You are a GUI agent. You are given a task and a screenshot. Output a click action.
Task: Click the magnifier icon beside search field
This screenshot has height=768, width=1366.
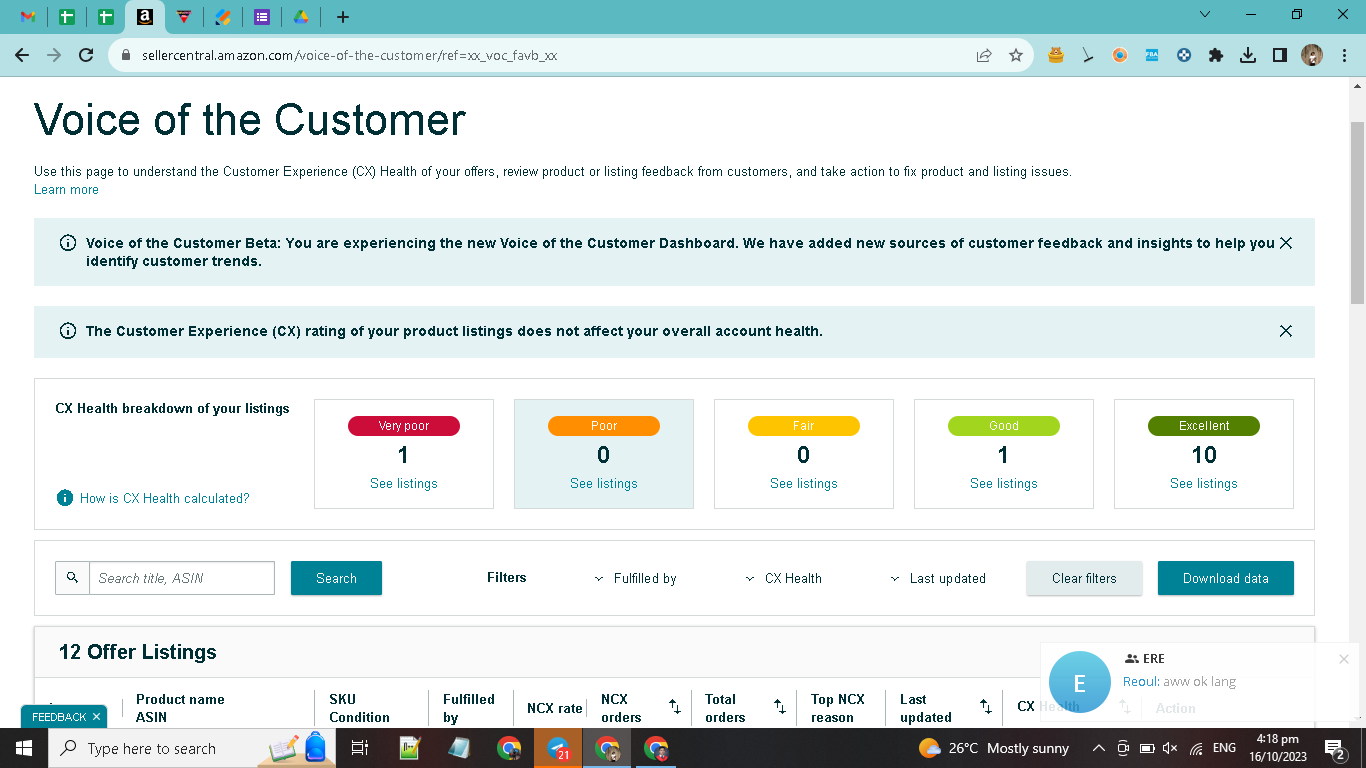coord(72,578)
